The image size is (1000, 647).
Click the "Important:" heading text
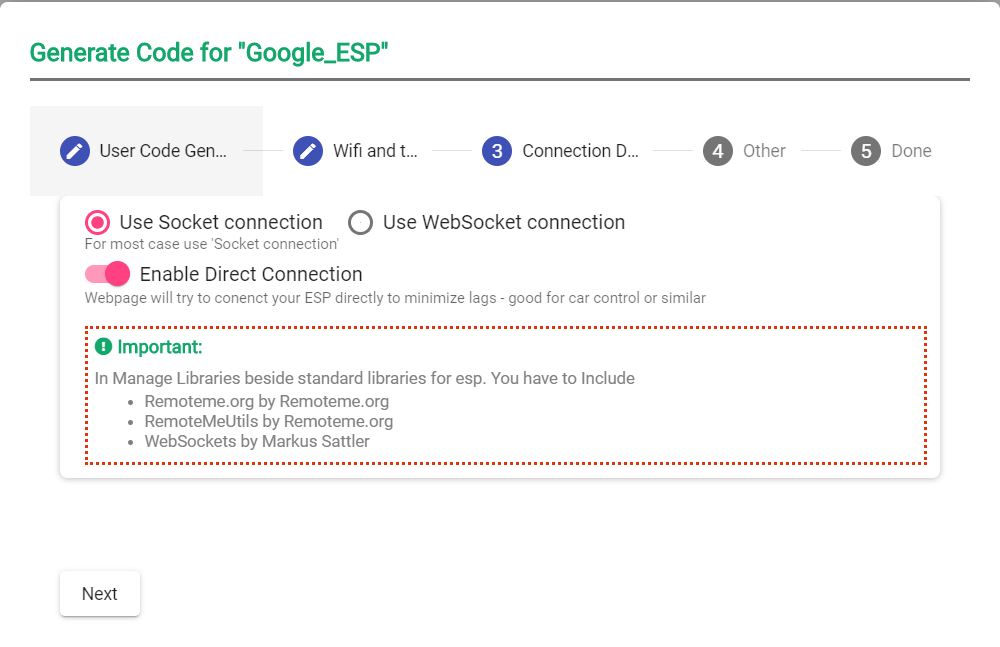tap(160, 347)
